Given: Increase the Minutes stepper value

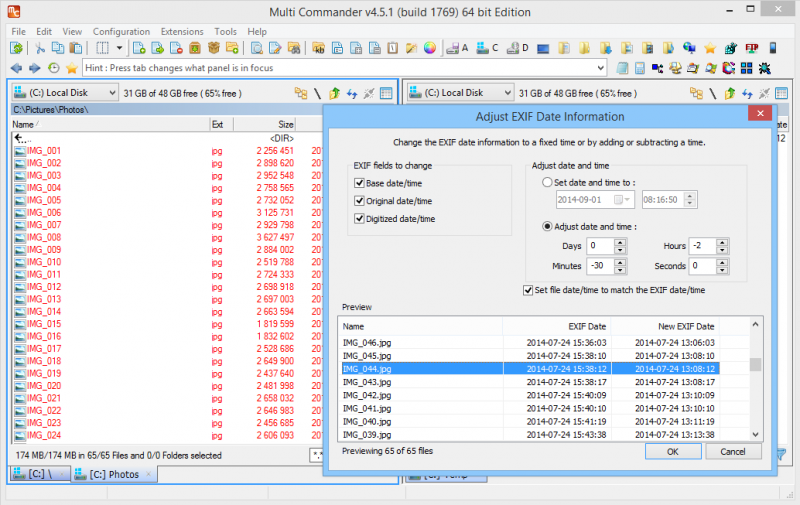Looking at the screenshot, I should pyautogui.click(x=620, y=263).
